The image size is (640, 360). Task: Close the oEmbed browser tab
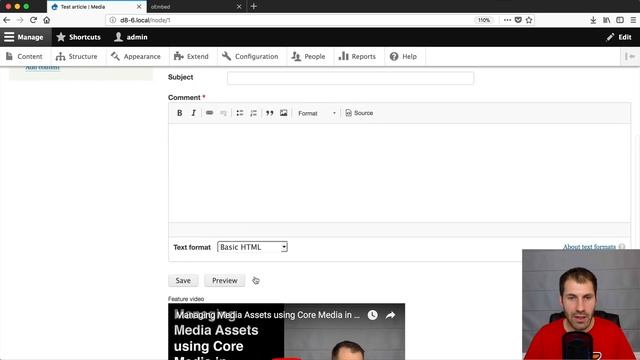pos(239,7)
